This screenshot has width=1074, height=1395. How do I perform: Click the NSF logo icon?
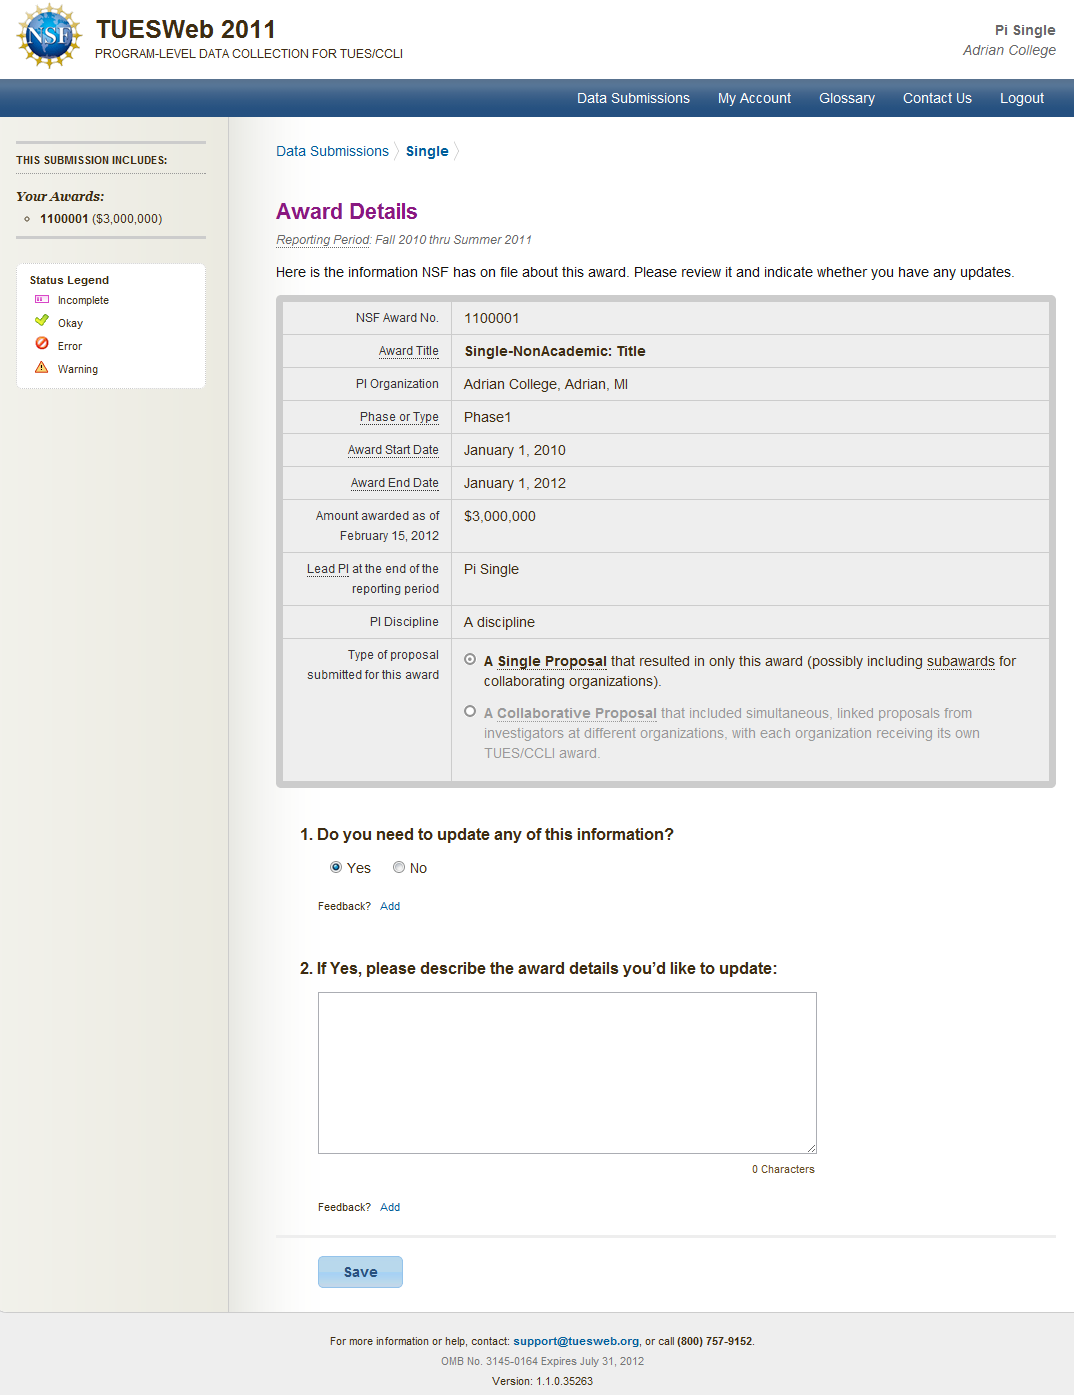tap(49, 36)
